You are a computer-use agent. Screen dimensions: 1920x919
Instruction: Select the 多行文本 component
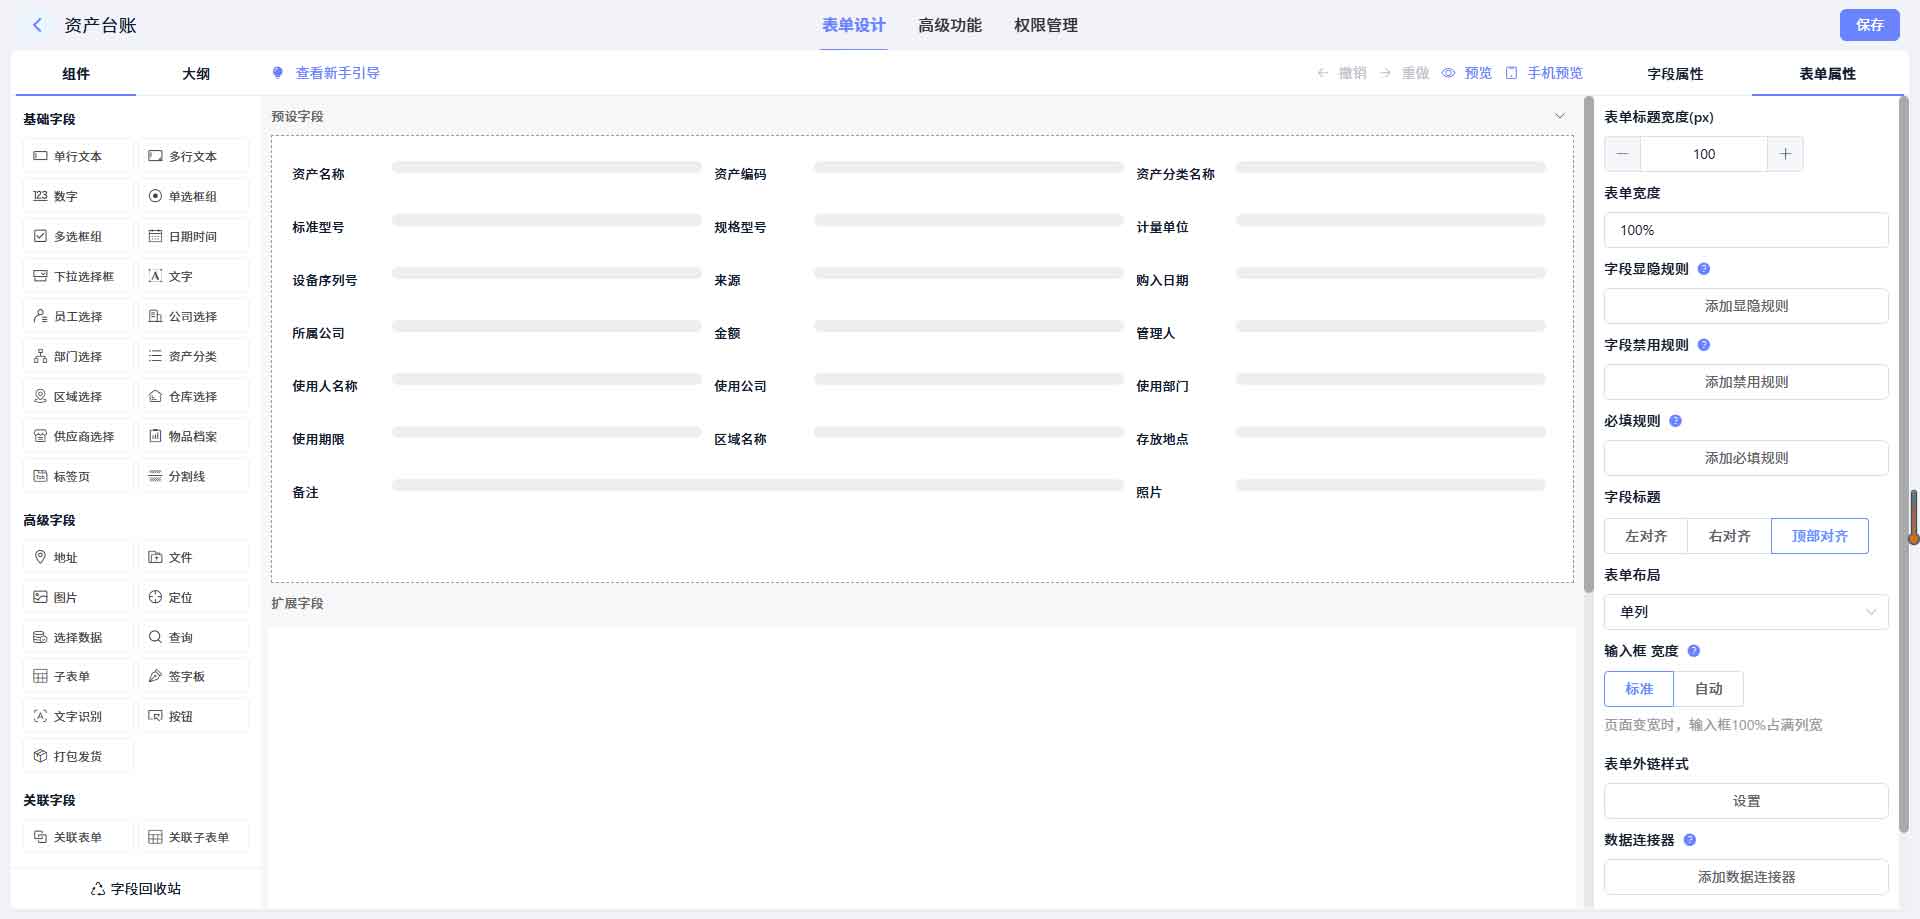[x=194, y=156]
